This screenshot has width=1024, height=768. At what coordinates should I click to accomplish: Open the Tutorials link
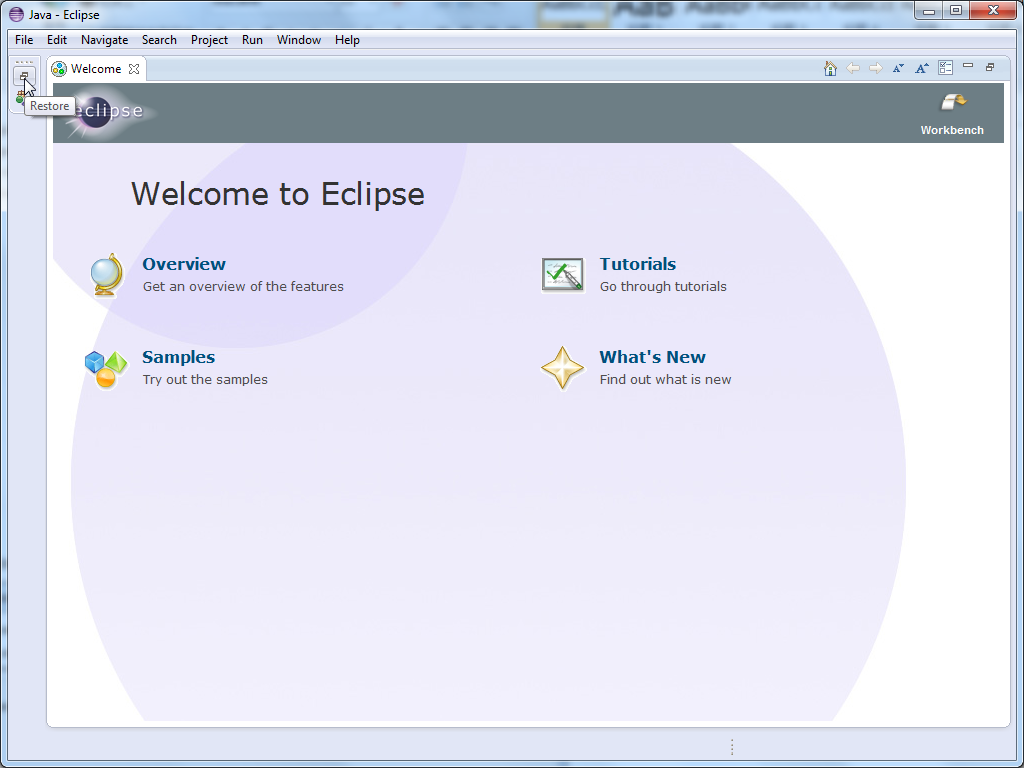point(637,264)
